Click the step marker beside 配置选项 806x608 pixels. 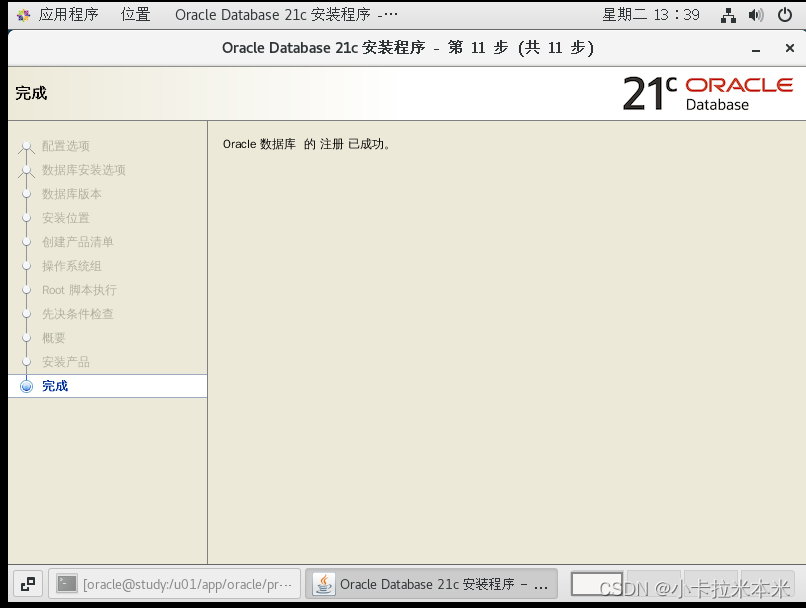tap(26, 146)
